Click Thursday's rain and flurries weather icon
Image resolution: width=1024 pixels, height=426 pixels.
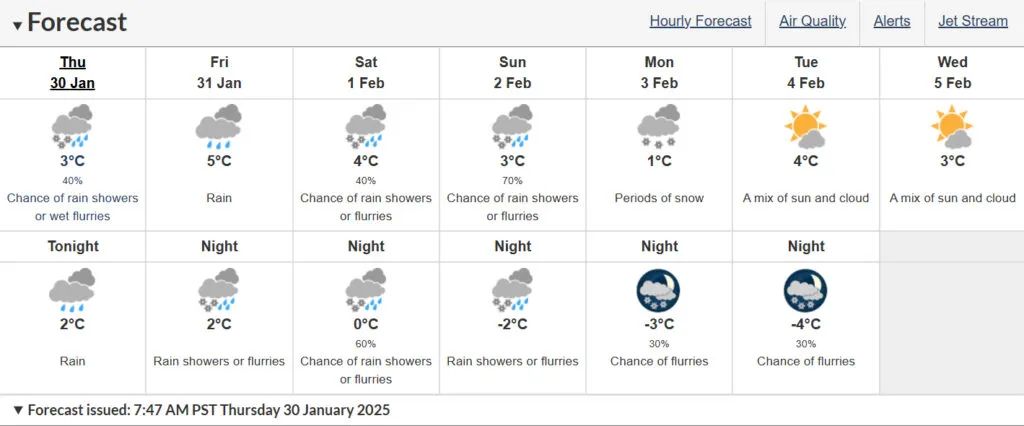click(x=72, y=127)
